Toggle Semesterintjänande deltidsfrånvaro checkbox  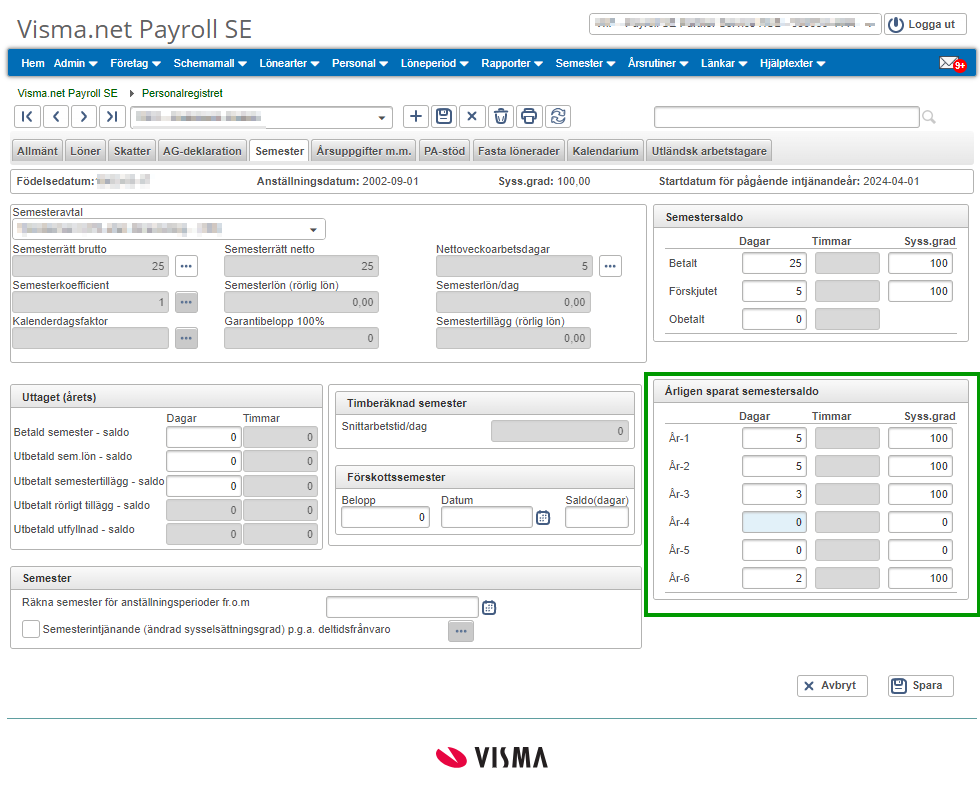coord(31,629)
